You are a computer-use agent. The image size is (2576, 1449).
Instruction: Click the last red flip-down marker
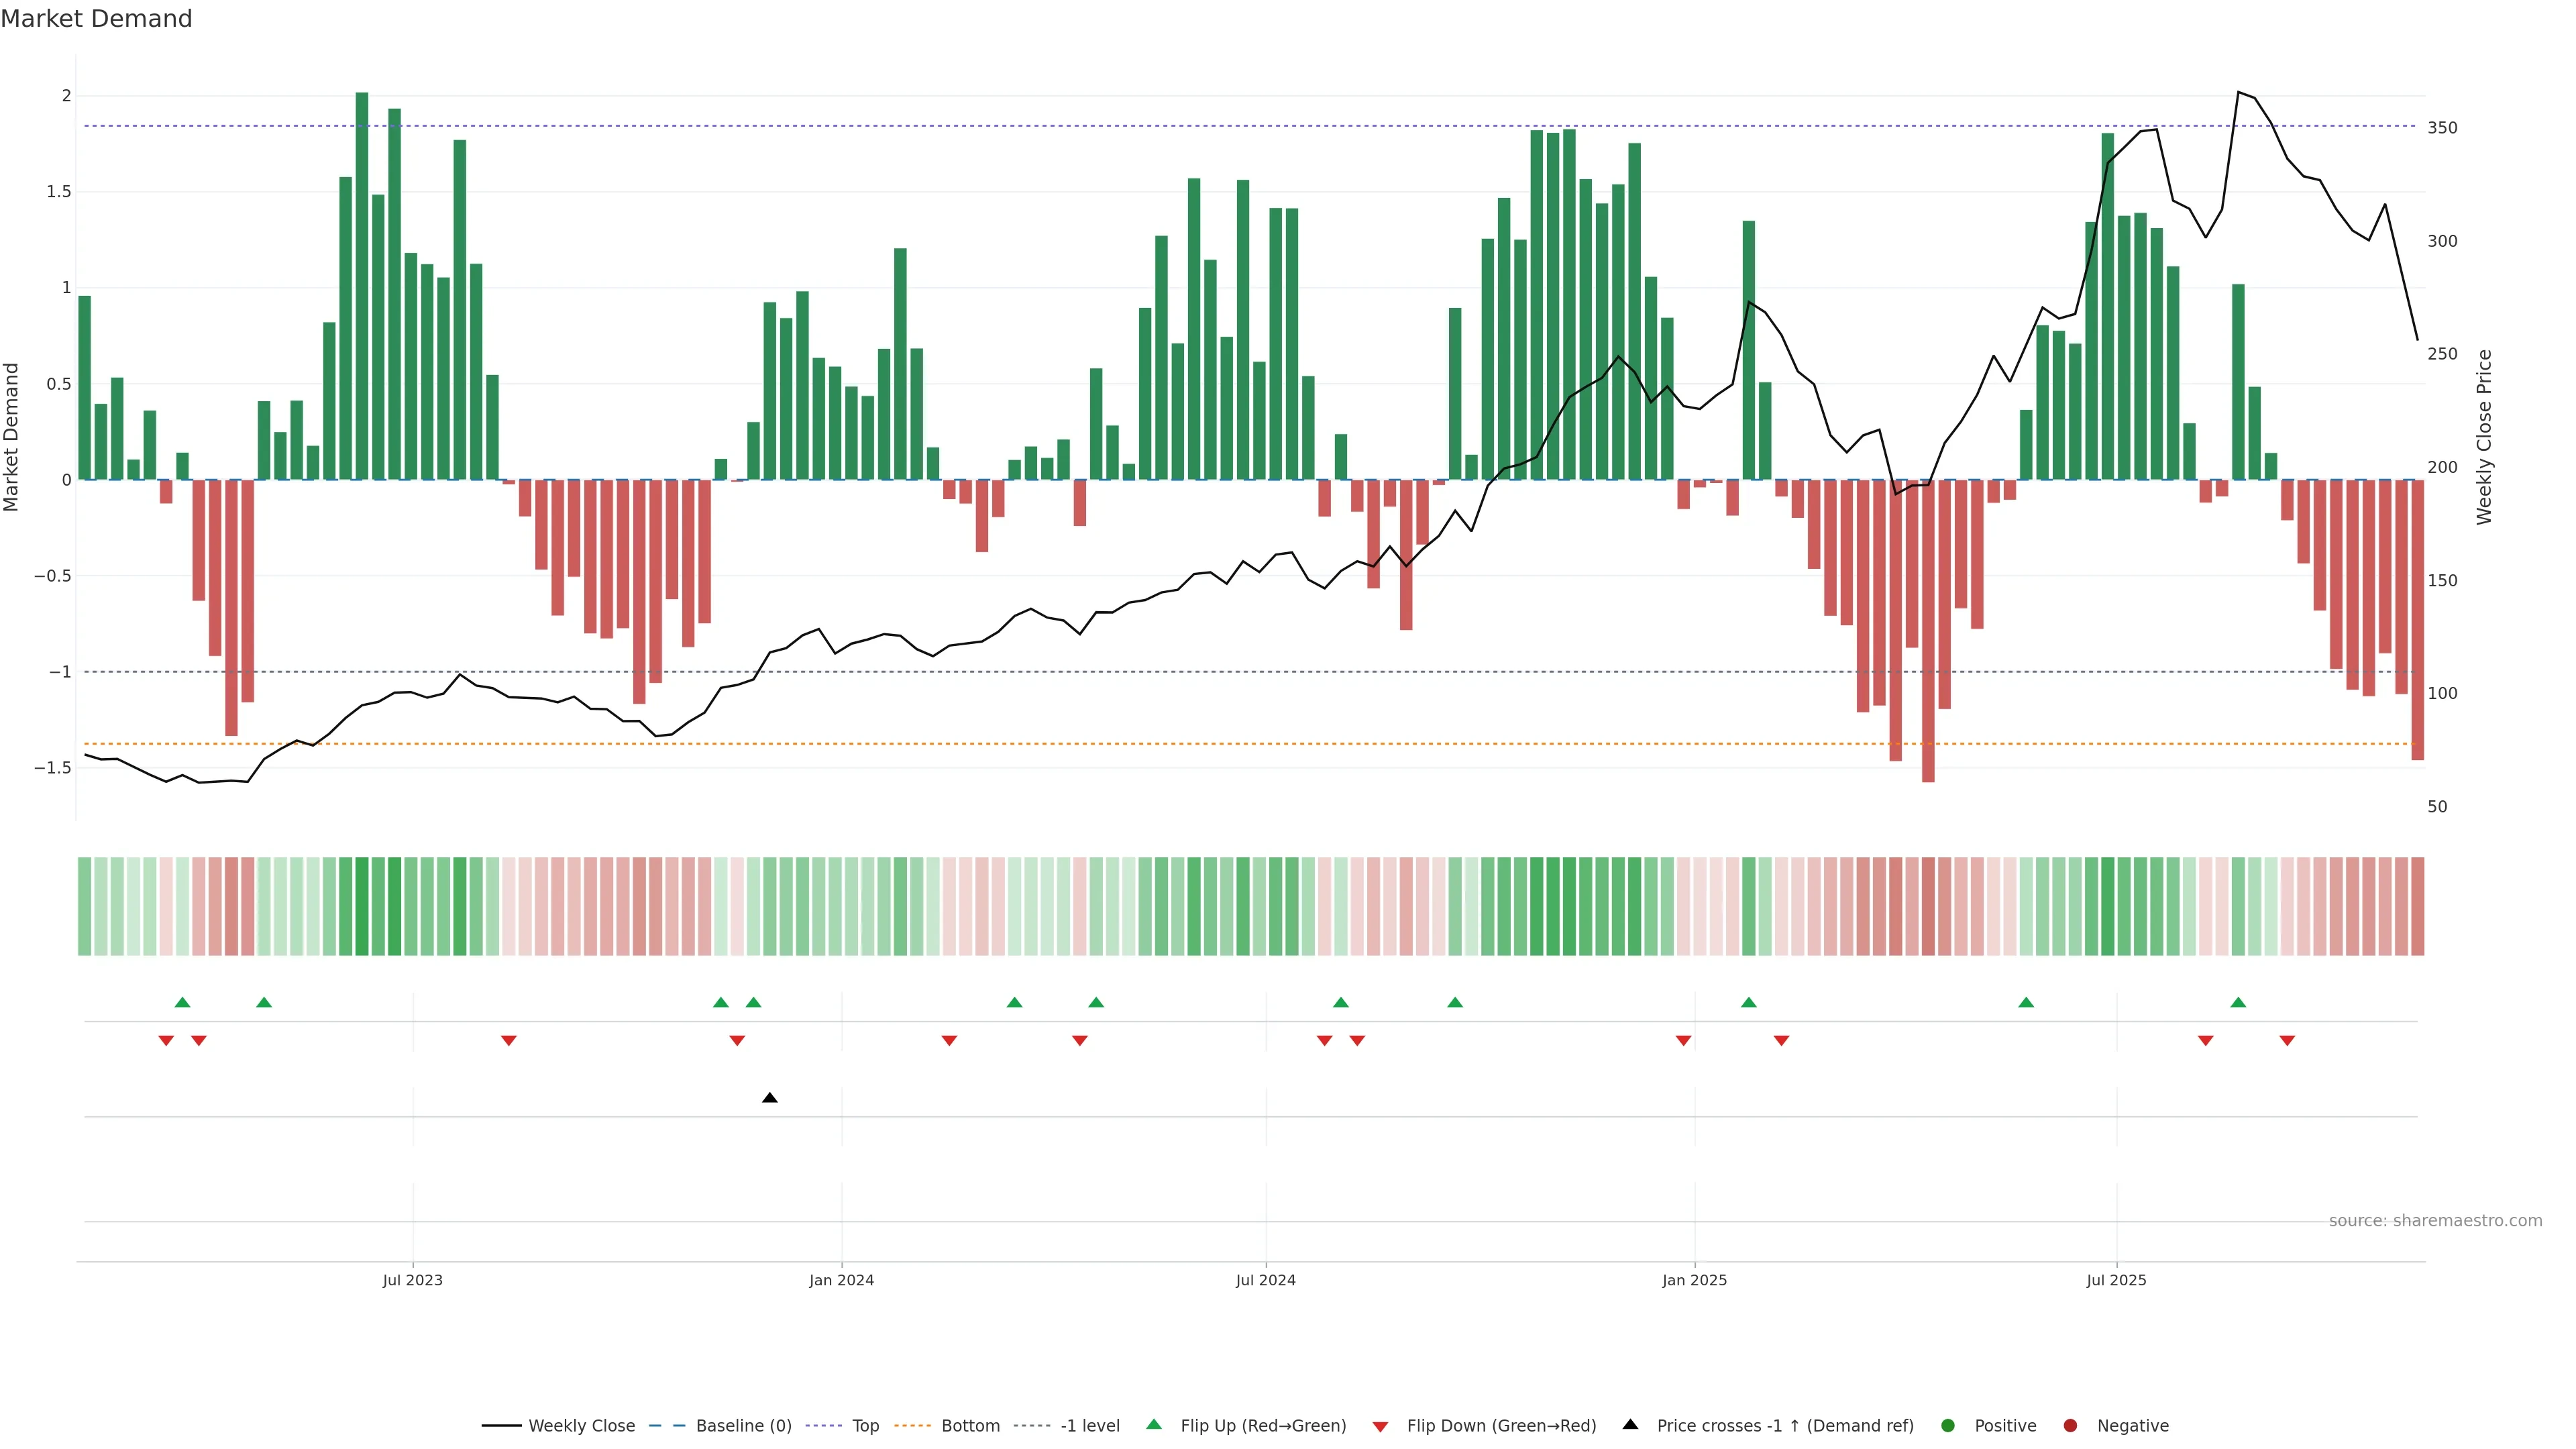[x=2287, y=1041]
